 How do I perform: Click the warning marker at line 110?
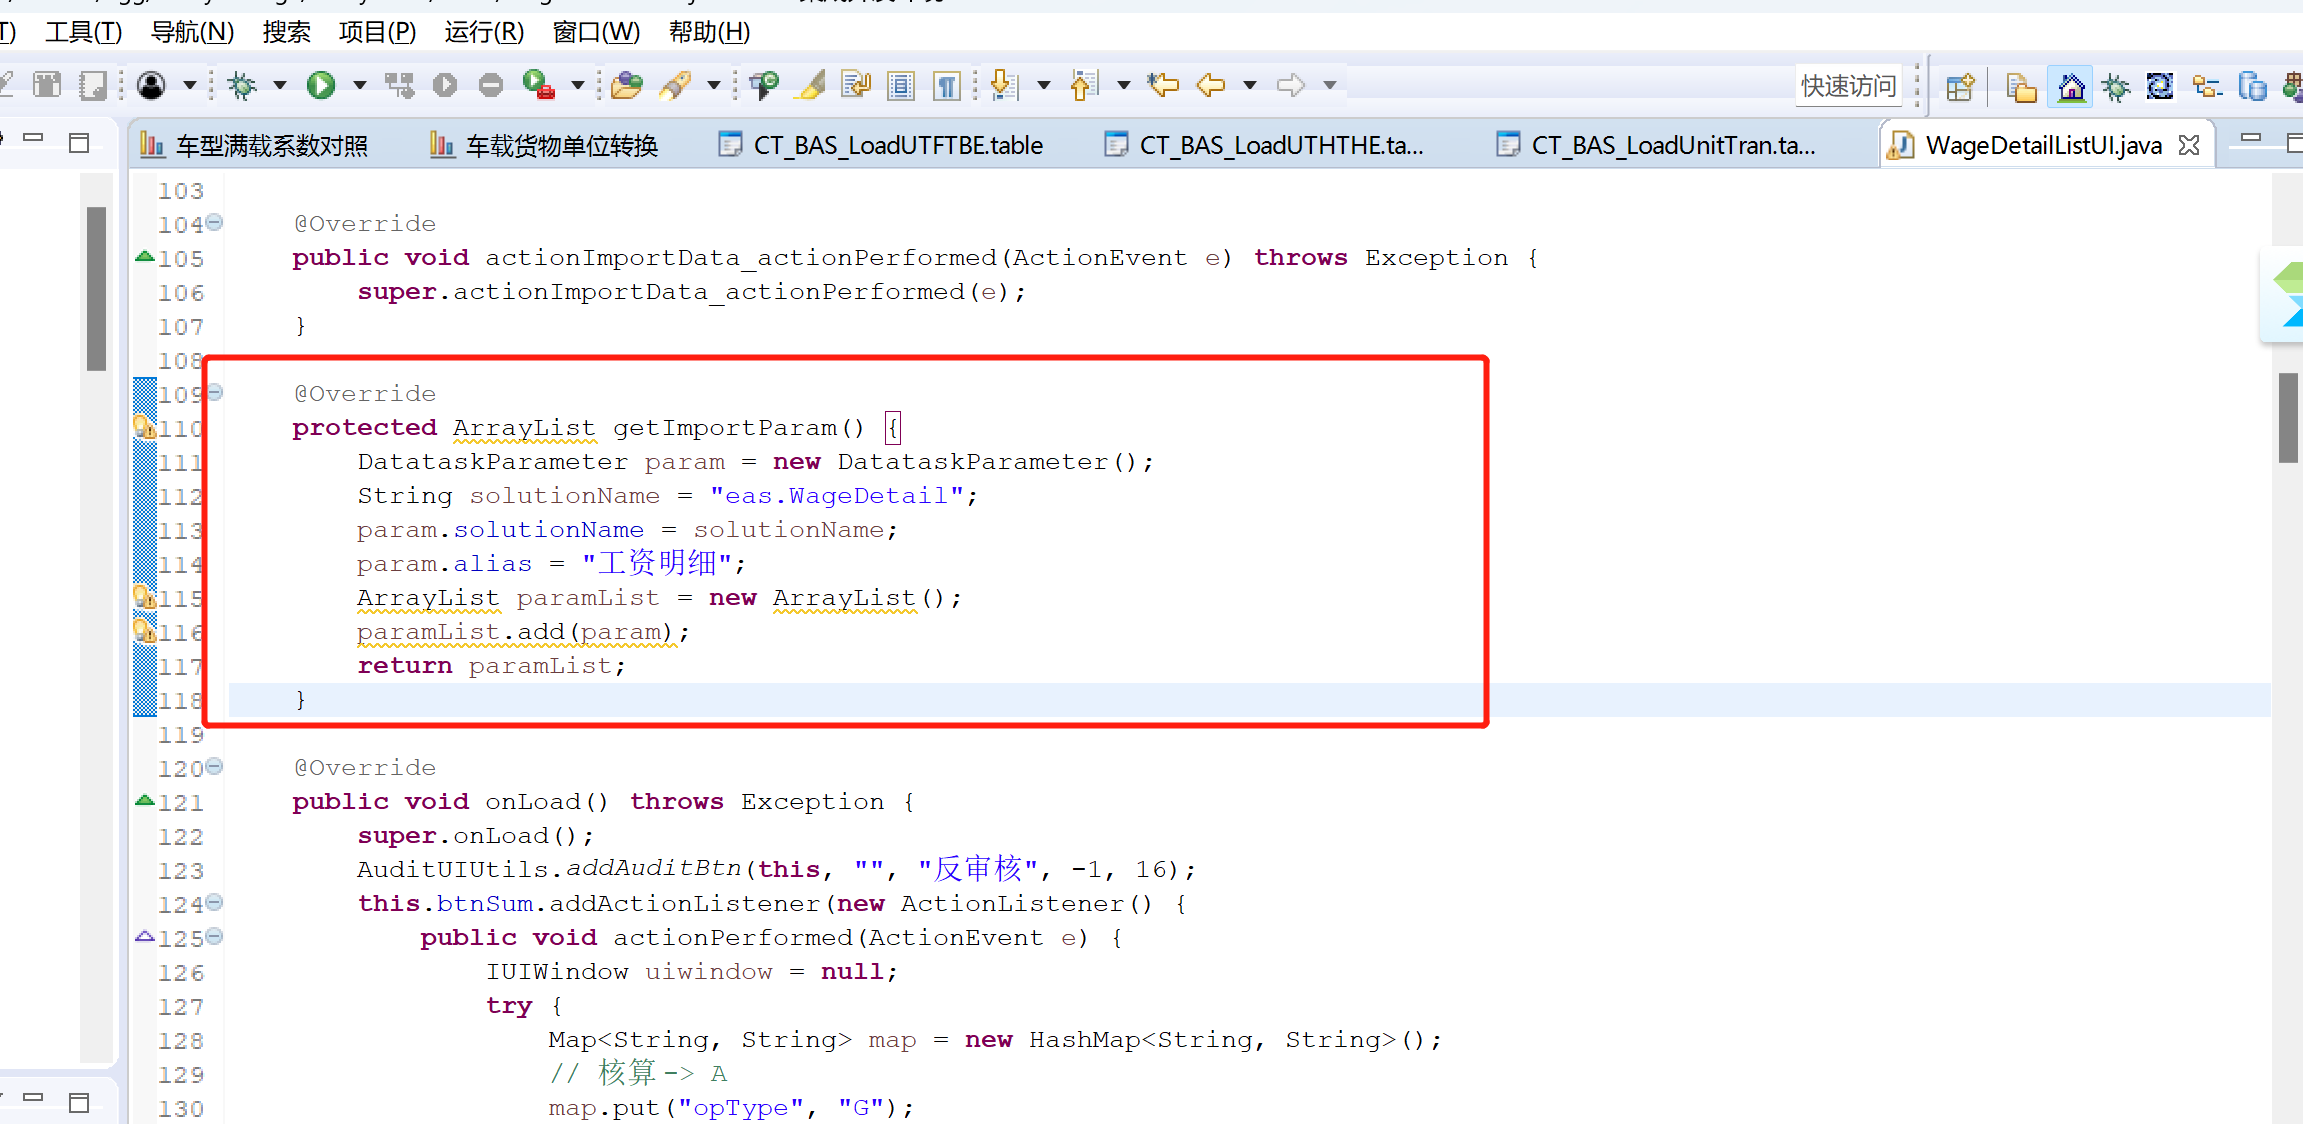144,428
